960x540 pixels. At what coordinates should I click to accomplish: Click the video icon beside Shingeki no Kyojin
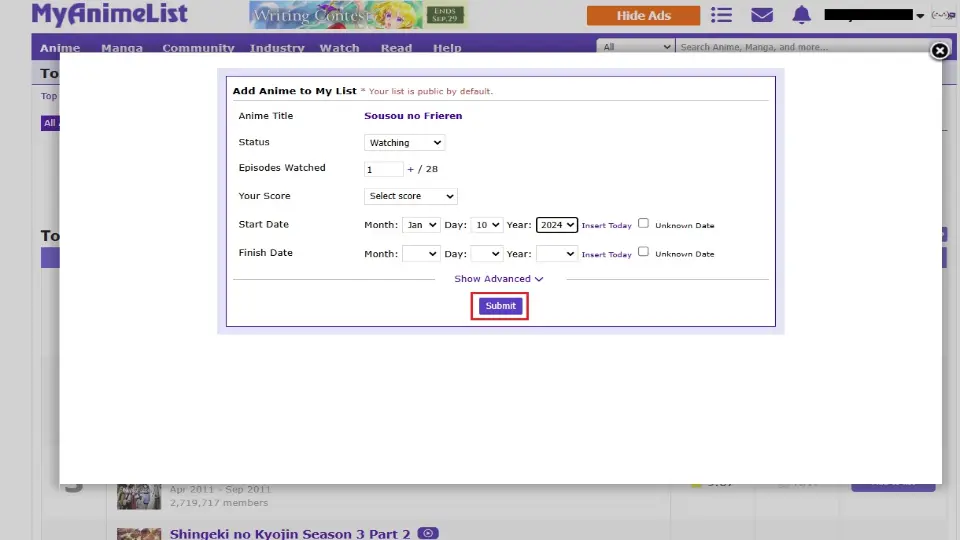(428, 533)
